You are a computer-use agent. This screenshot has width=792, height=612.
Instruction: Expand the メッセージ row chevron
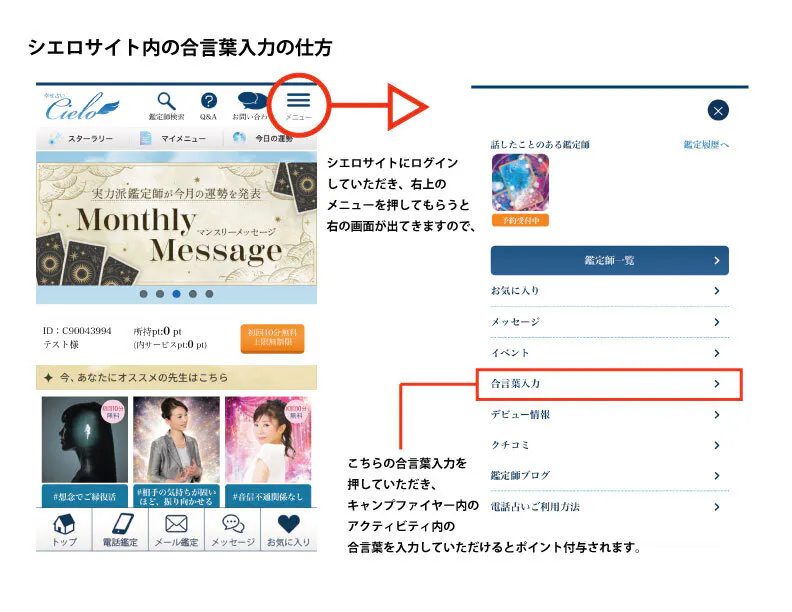coord(717,322)
